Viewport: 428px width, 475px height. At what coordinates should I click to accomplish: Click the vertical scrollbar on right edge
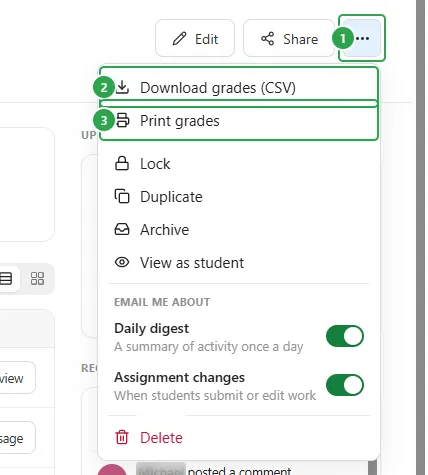click(421, 237)
